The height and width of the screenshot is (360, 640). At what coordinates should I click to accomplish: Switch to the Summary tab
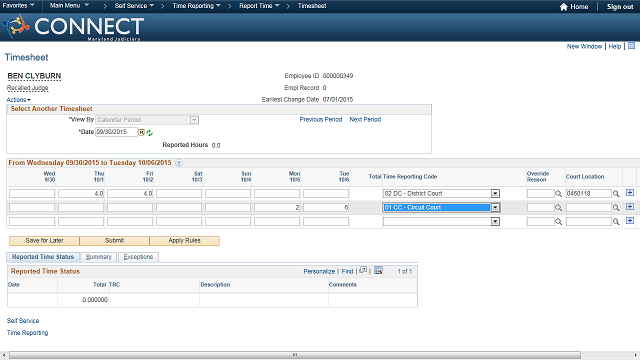(98, 257)
